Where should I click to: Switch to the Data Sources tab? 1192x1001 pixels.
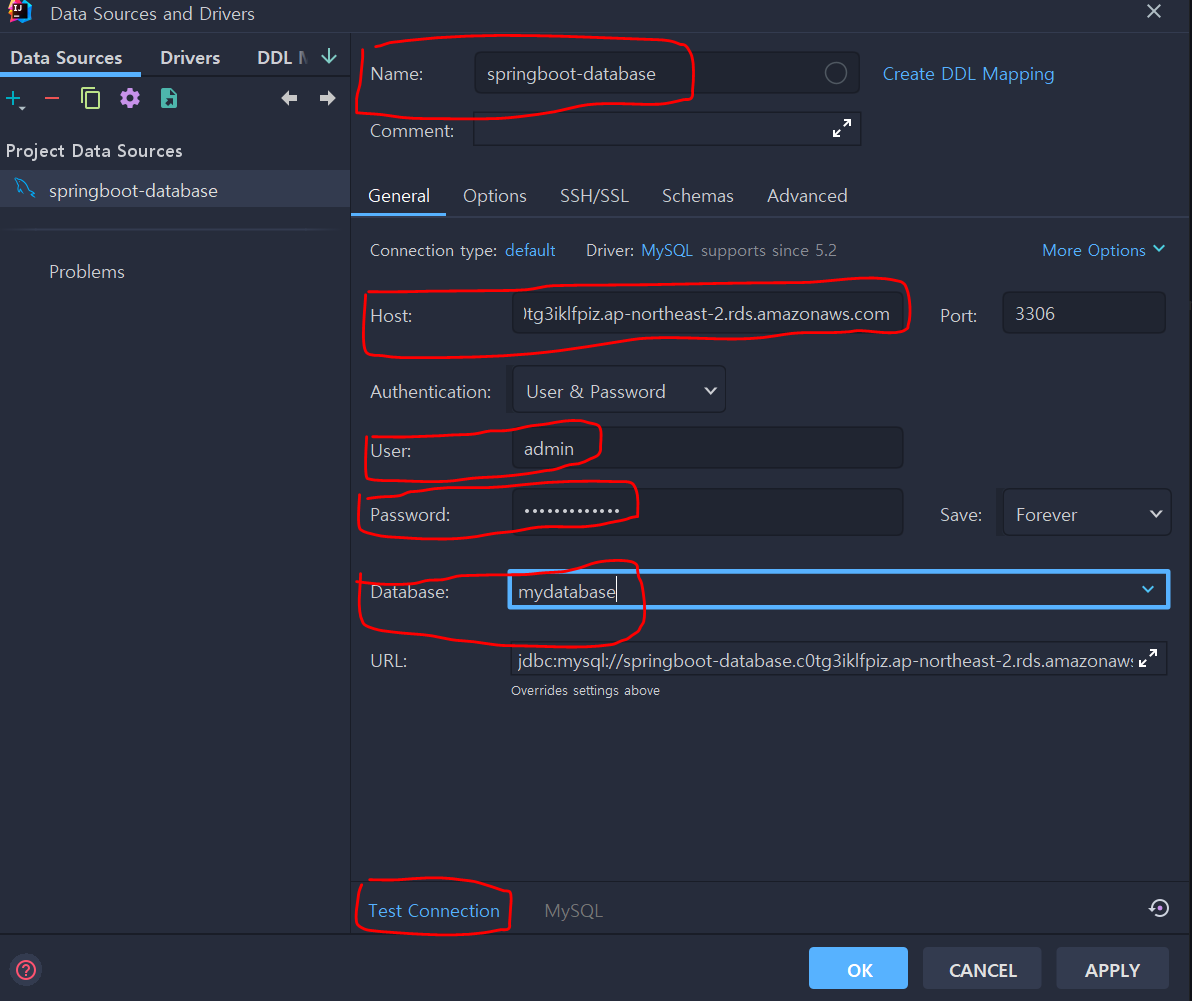tap(66, 58)
